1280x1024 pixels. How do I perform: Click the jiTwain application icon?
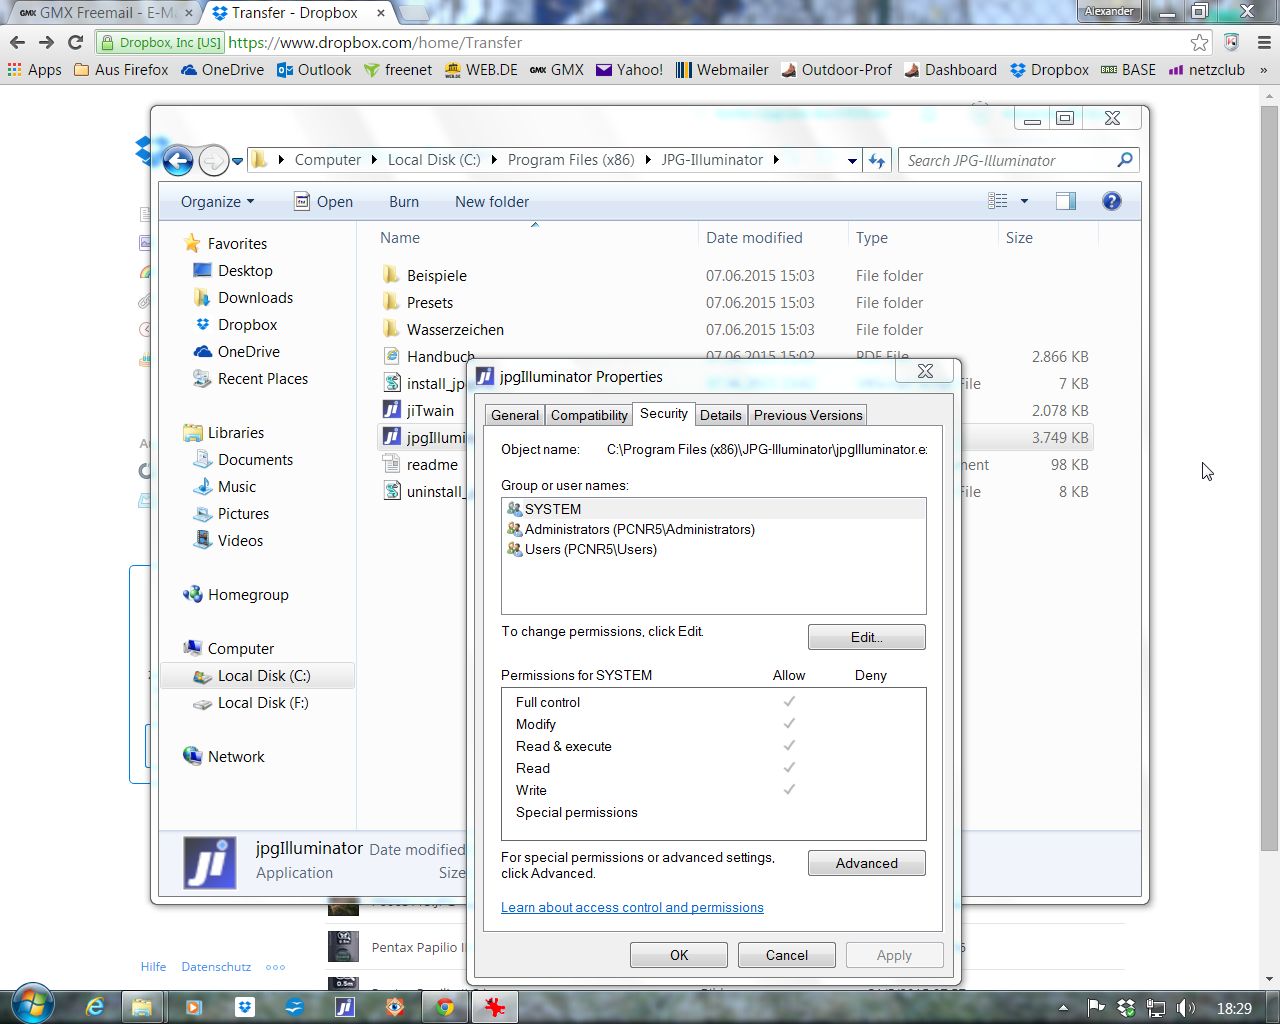392,410
